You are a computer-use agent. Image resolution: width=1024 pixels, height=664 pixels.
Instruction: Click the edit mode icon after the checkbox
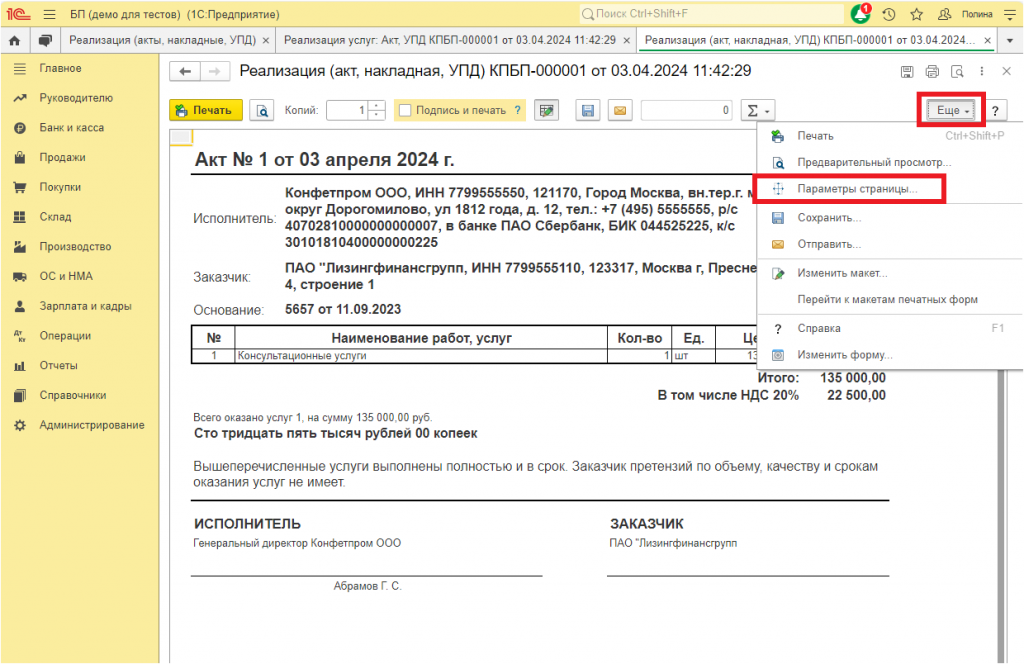547,110
